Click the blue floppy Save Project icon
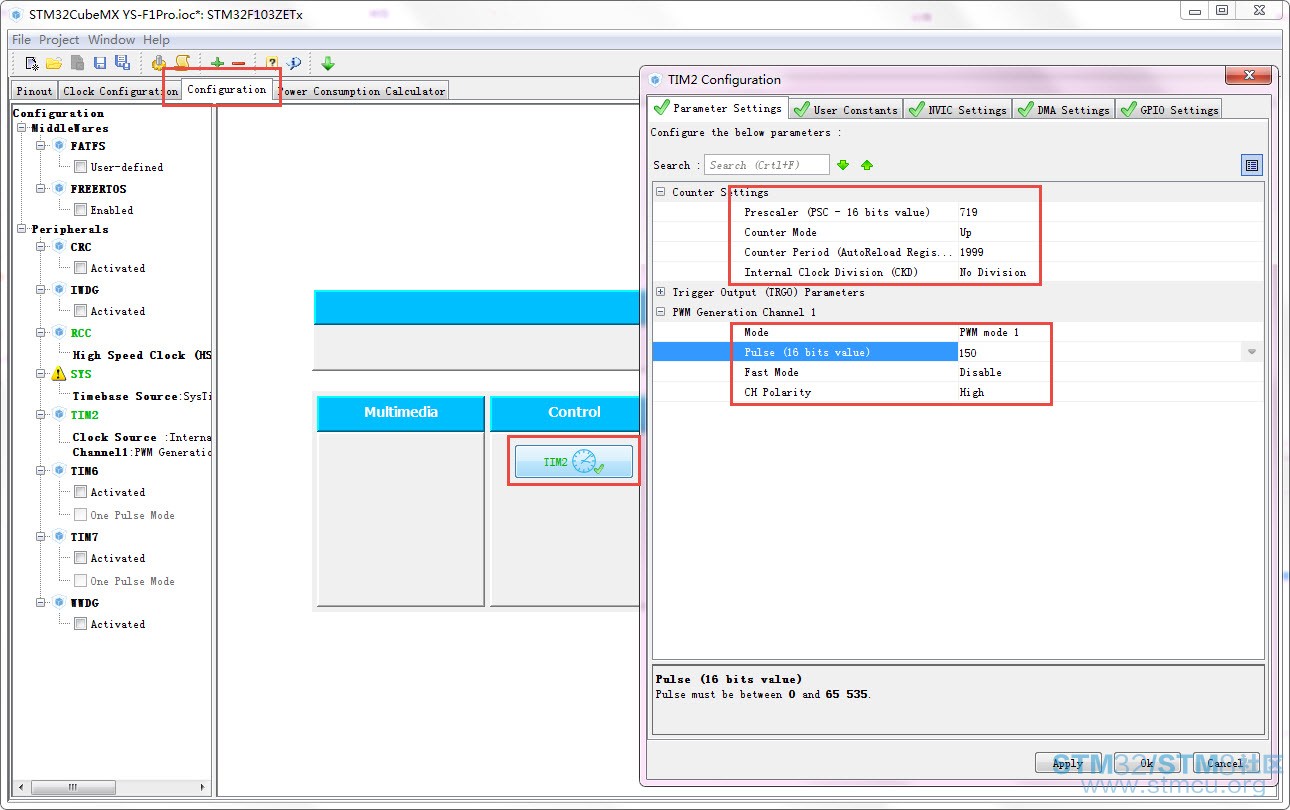1290x810 pixels. click(x=100, y=63)
